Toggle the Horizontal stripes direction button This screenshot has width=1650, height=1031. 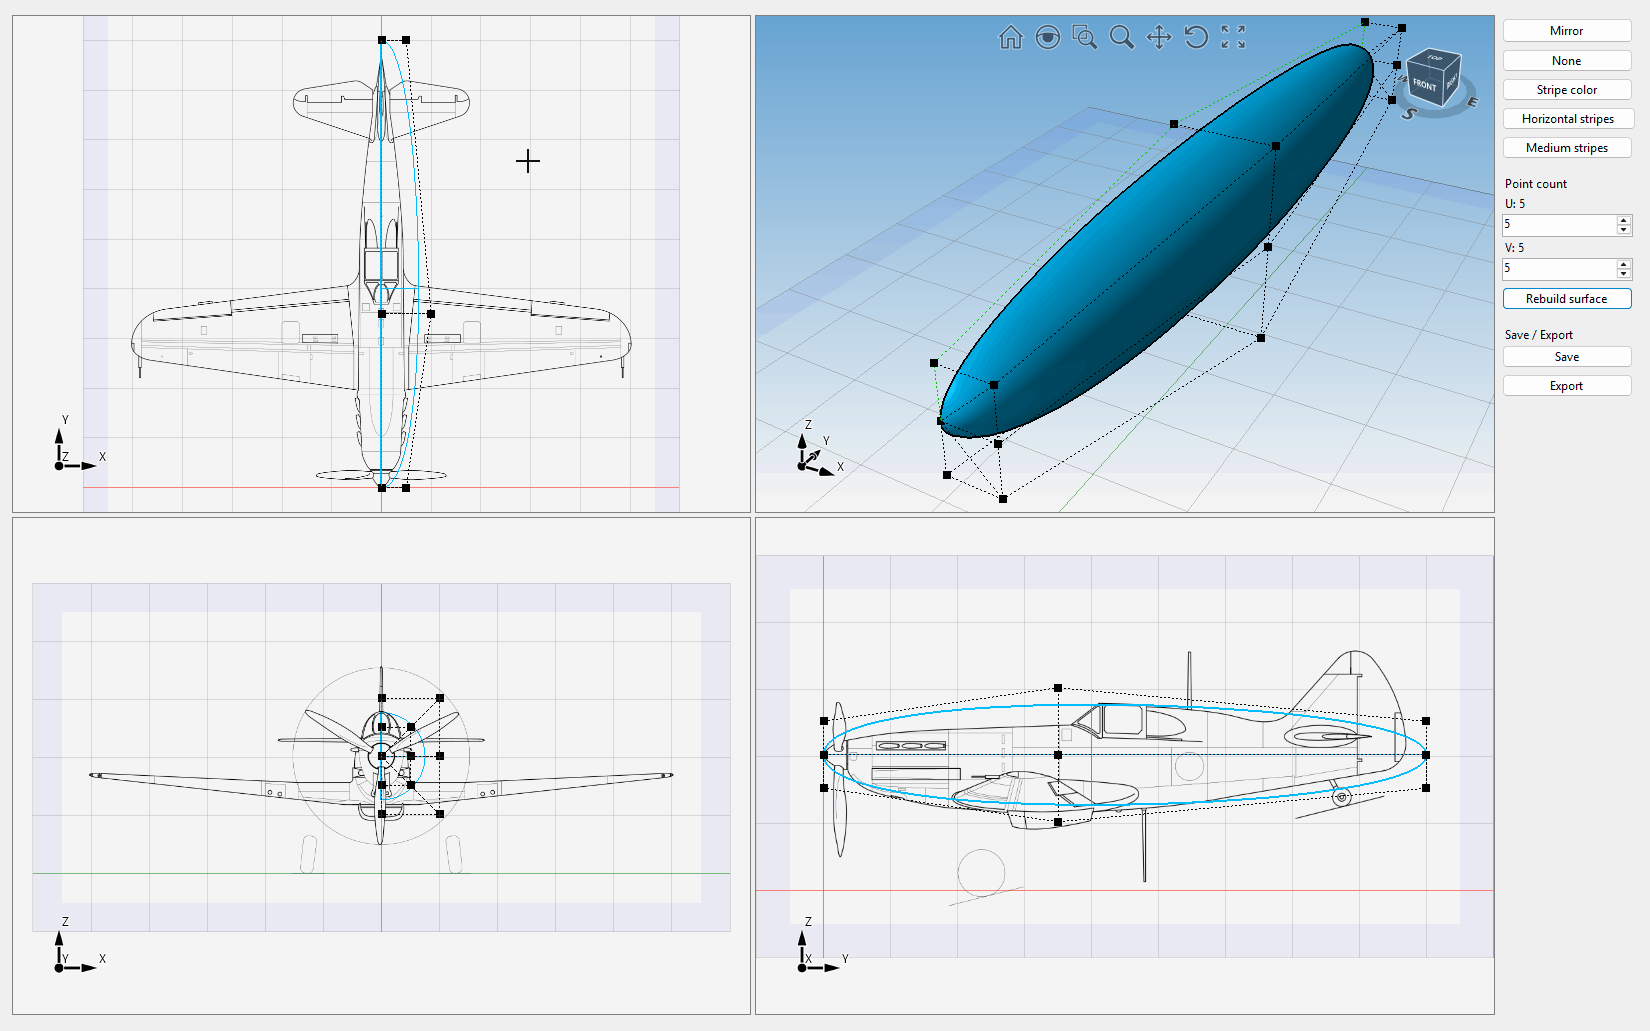[1566, 119]
